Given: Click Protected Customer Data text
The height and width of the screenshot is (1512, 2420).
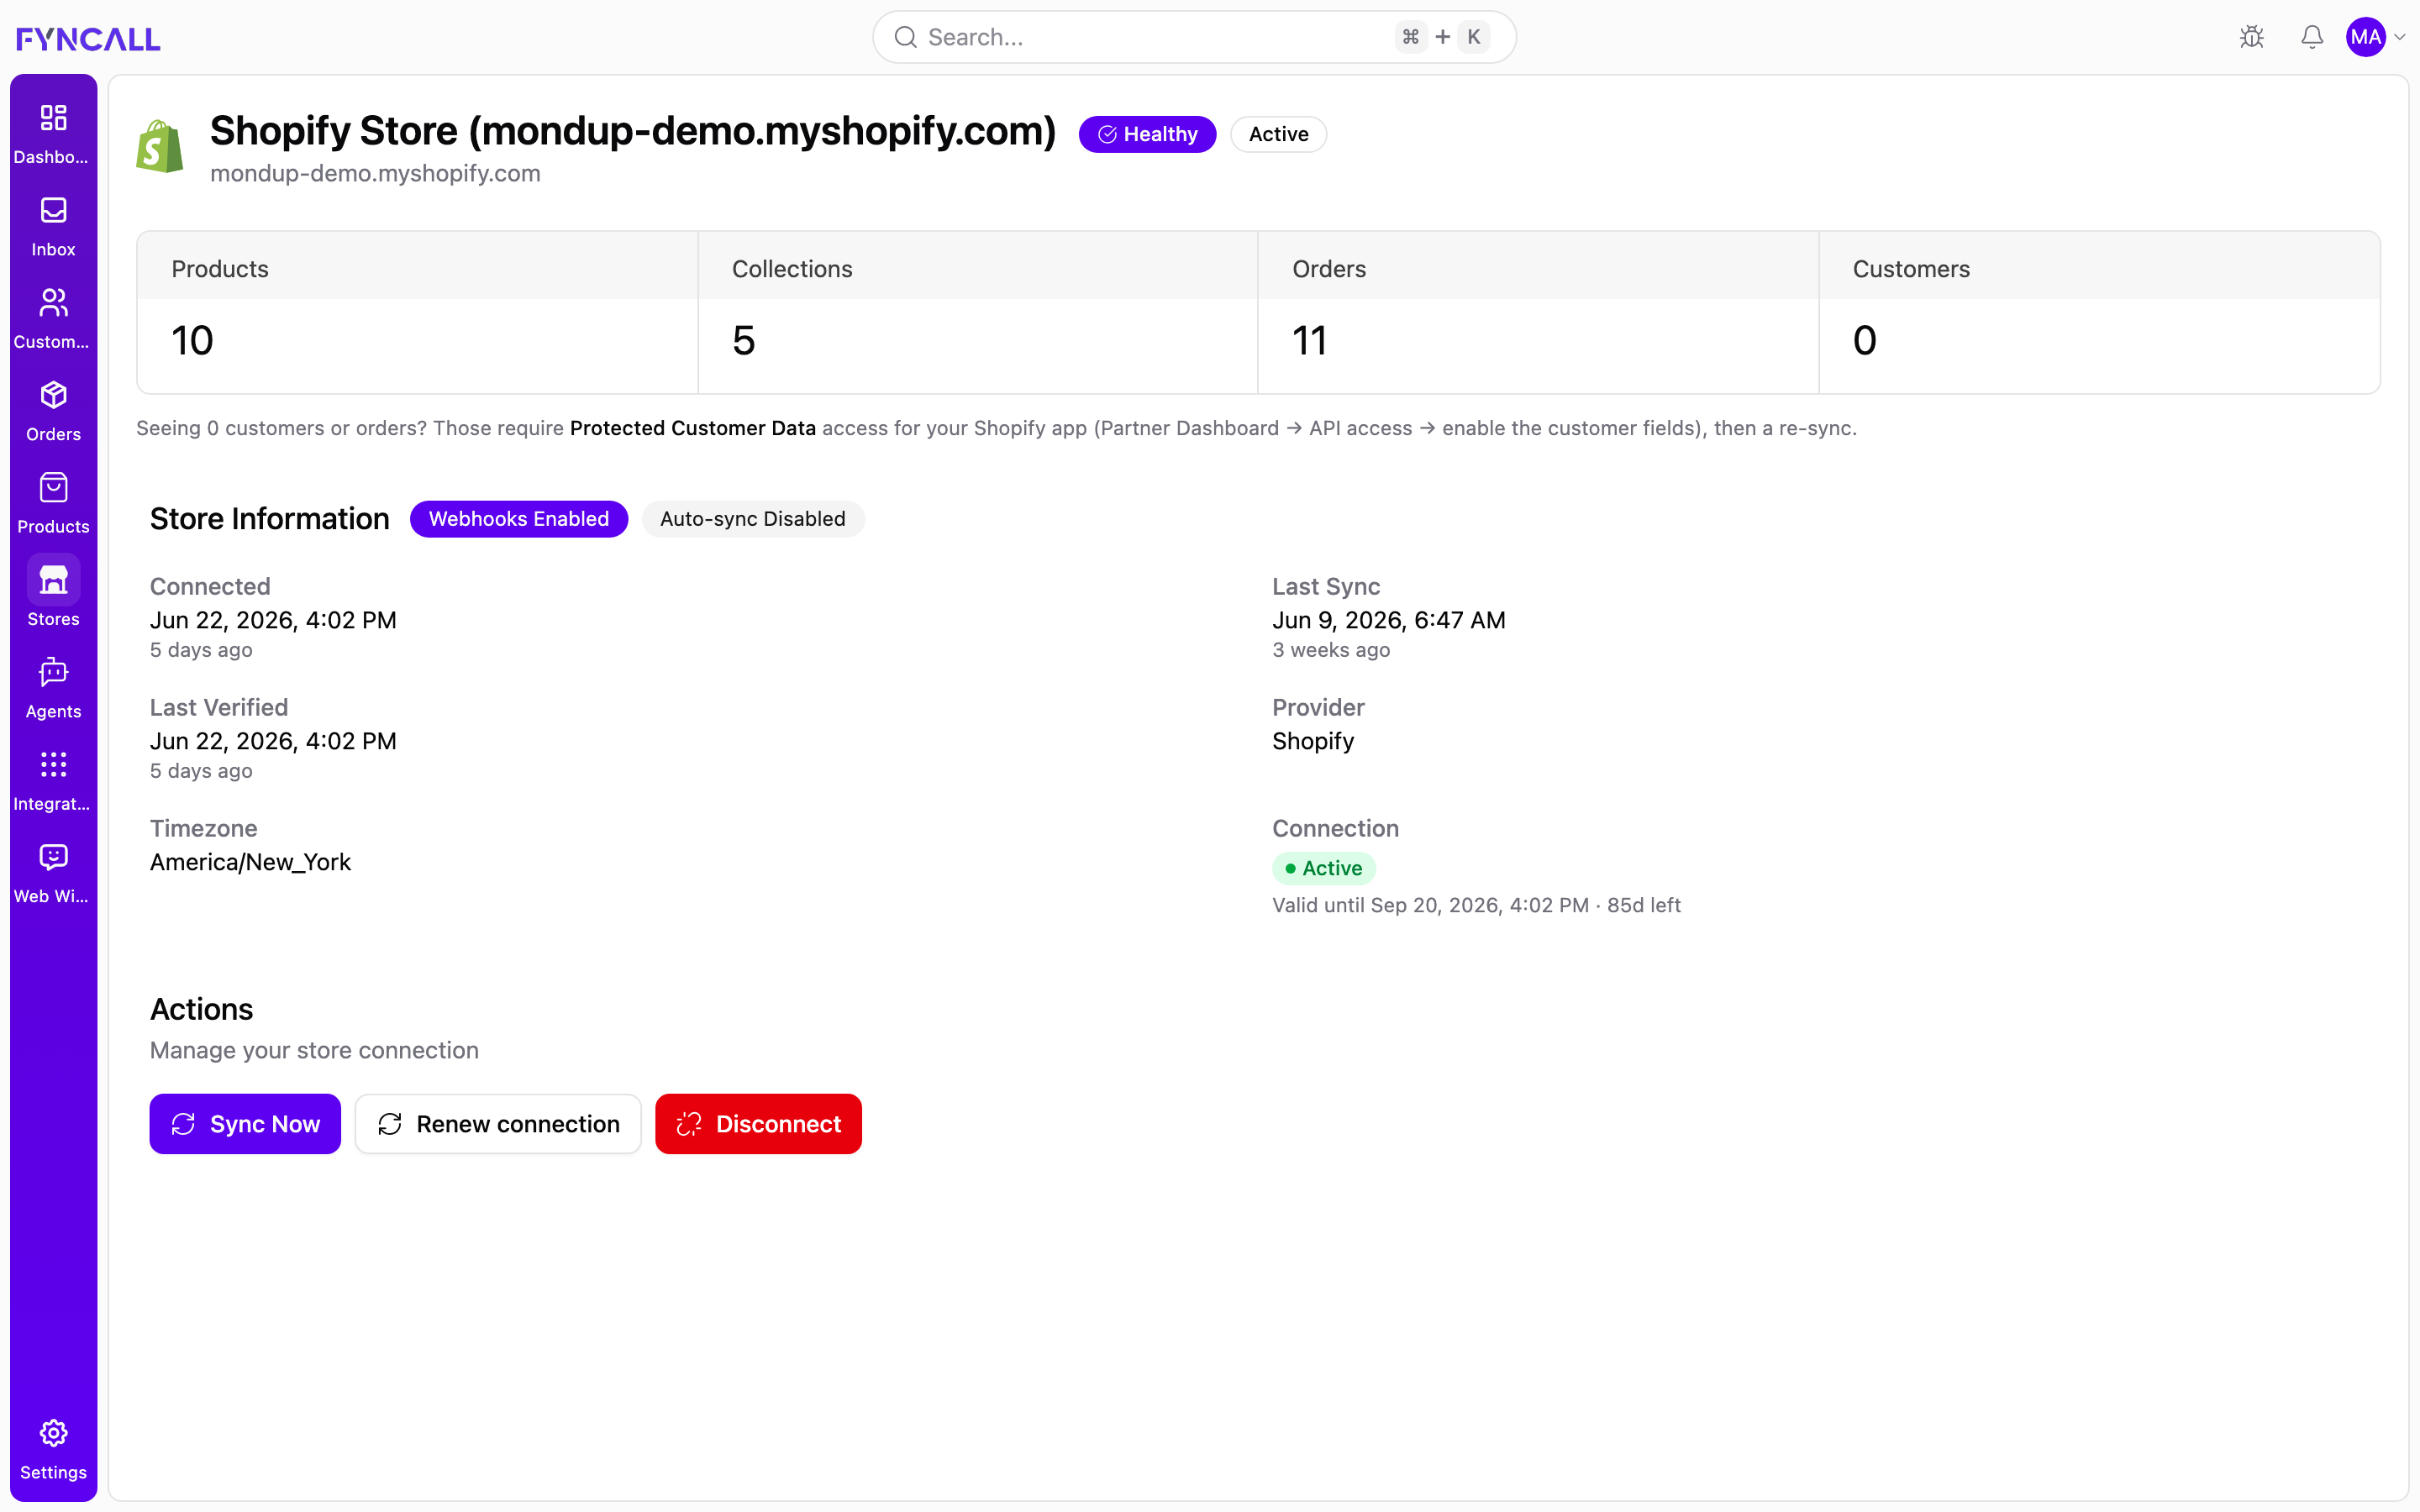Looking at the screenshot, I should 692,428.
